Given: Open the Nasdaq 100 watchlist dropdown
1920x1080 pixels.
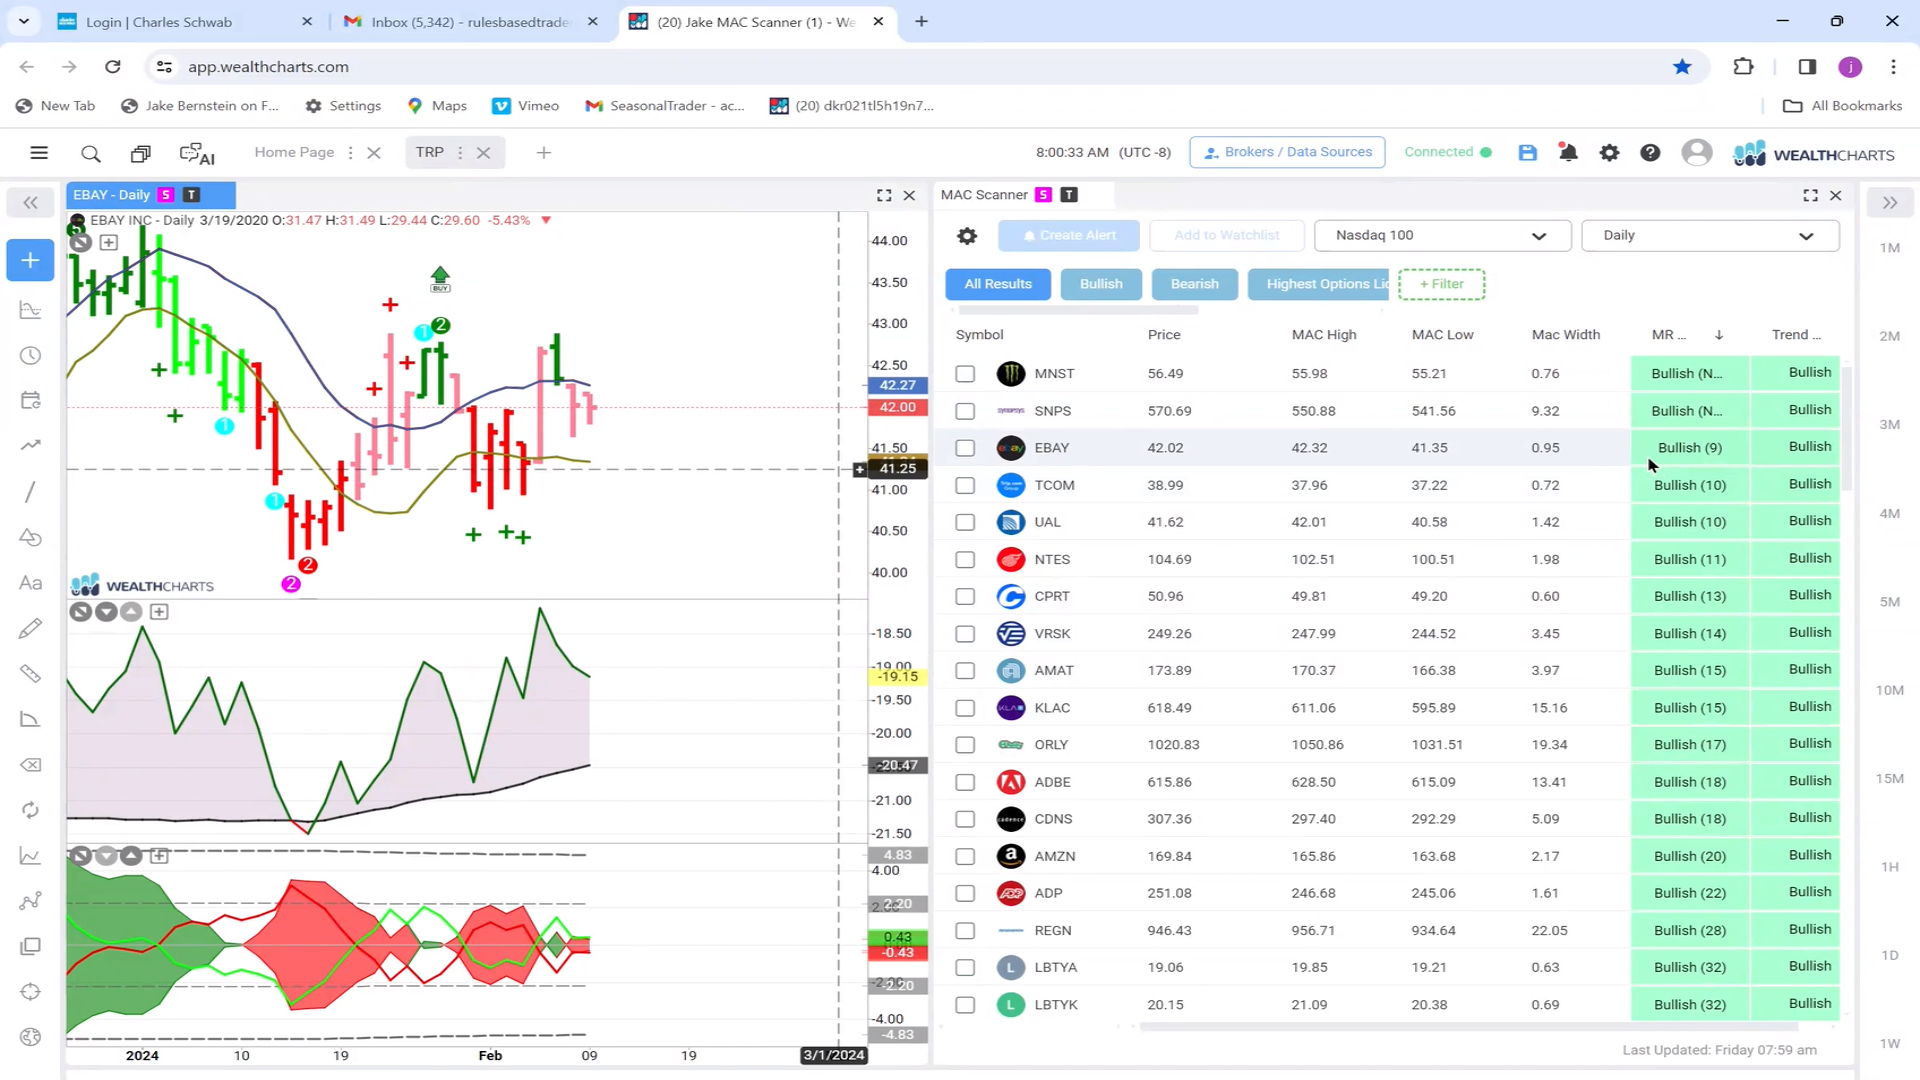Looking at the screenshot, I should click(x=1442, y=236).
